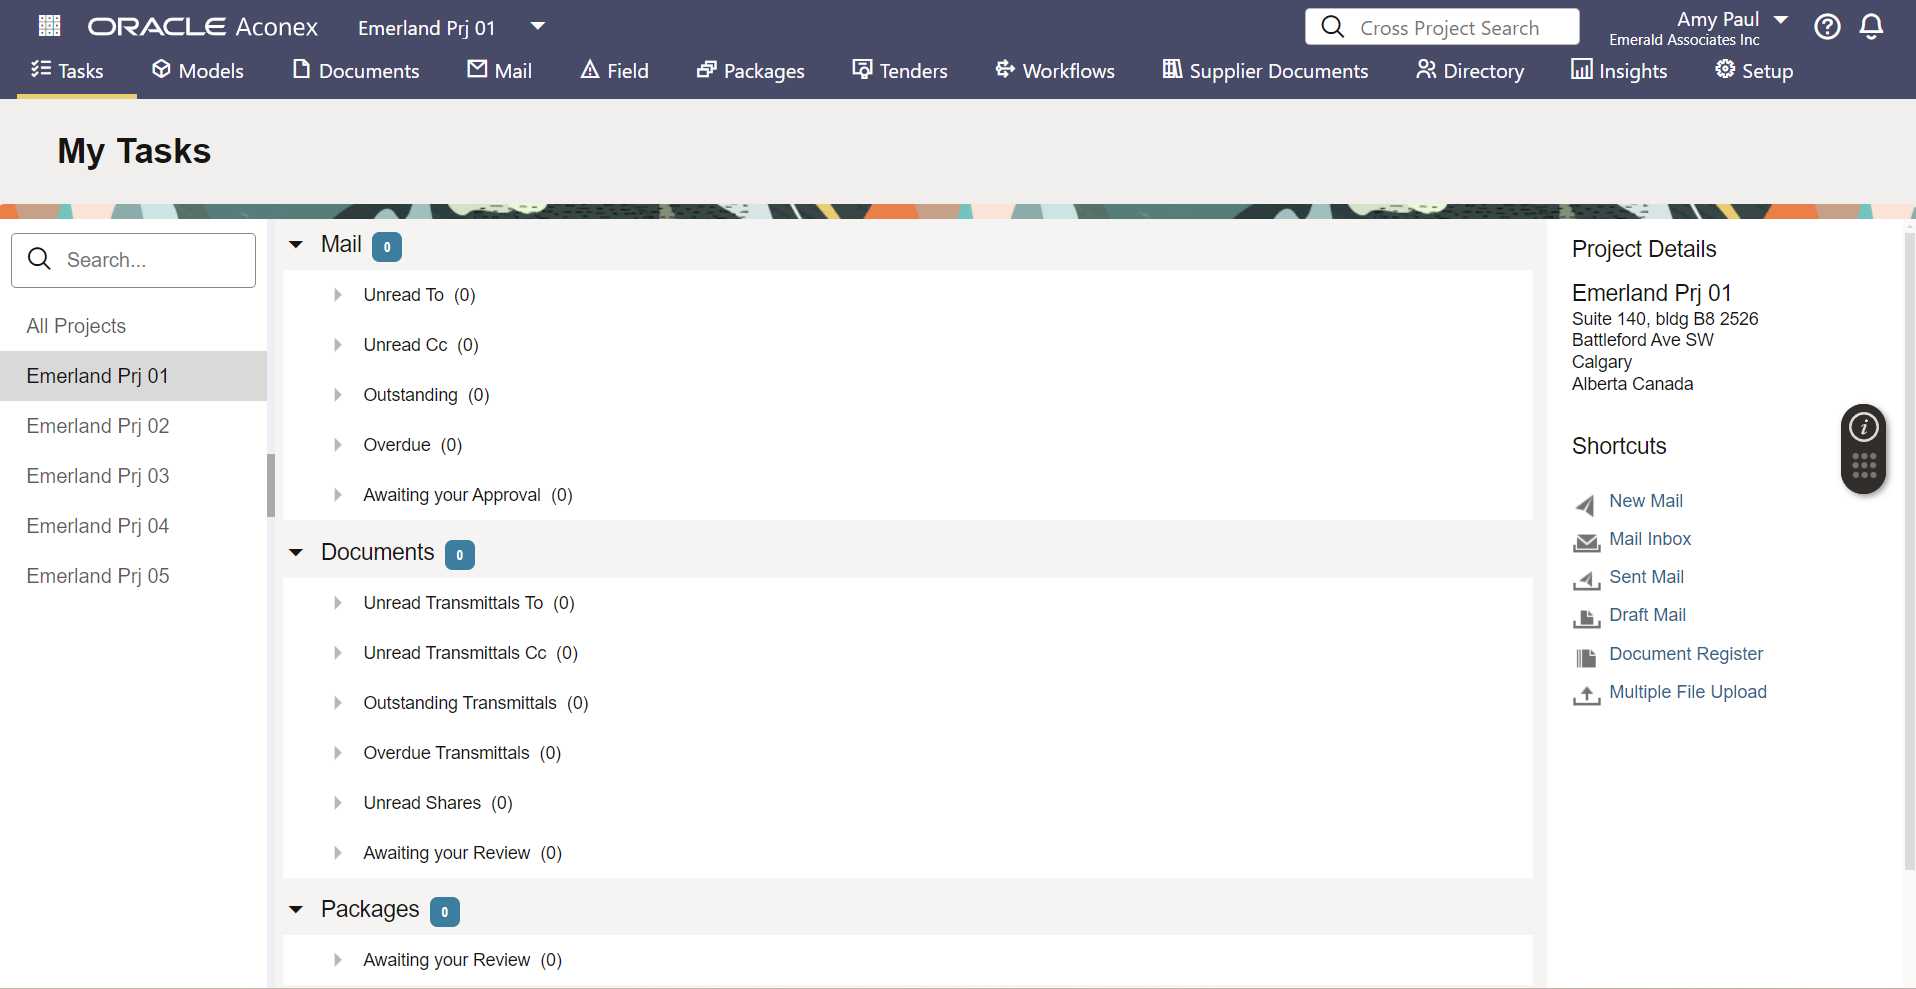Screen dimensions: 1916x989
Task: Expand the Unread To mail row
Action: [x=338, y=295]
